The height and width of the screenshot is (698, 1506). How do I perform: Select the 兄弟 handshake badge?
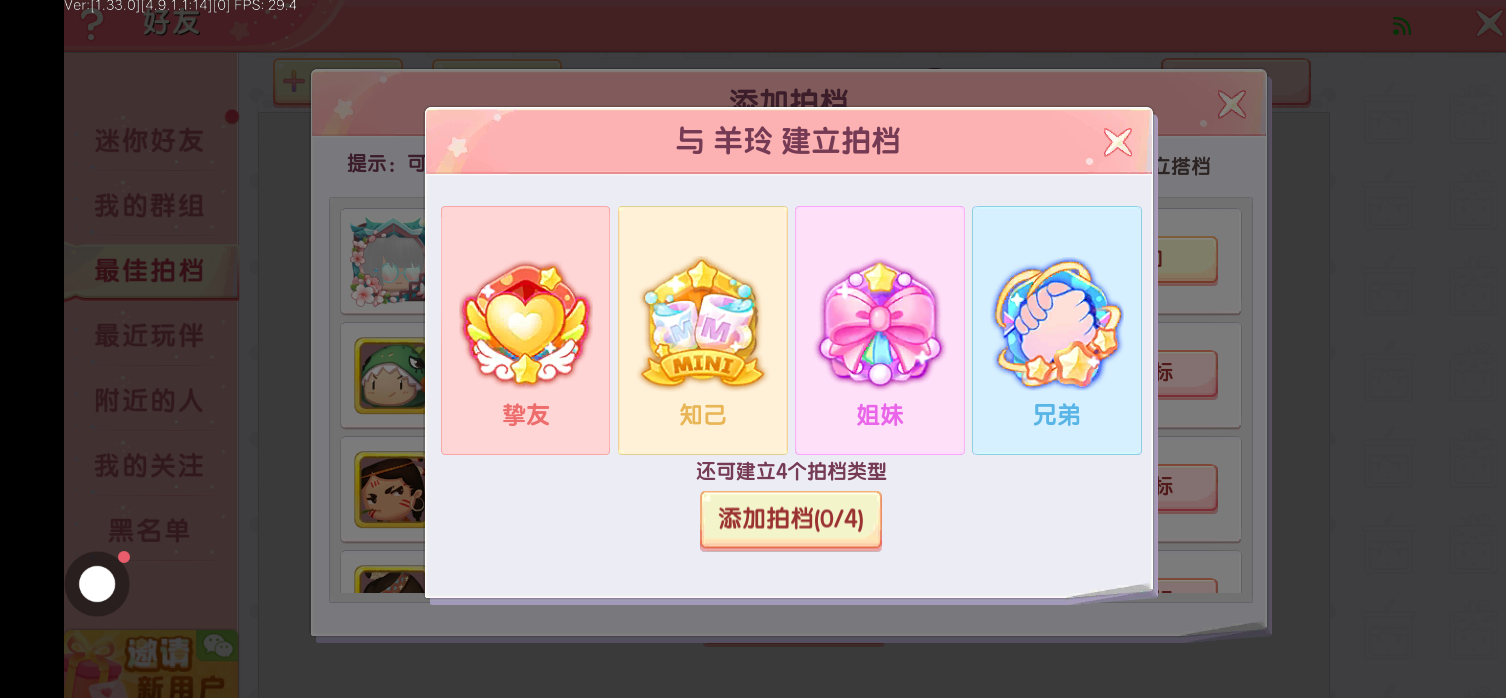(1057, 330)
